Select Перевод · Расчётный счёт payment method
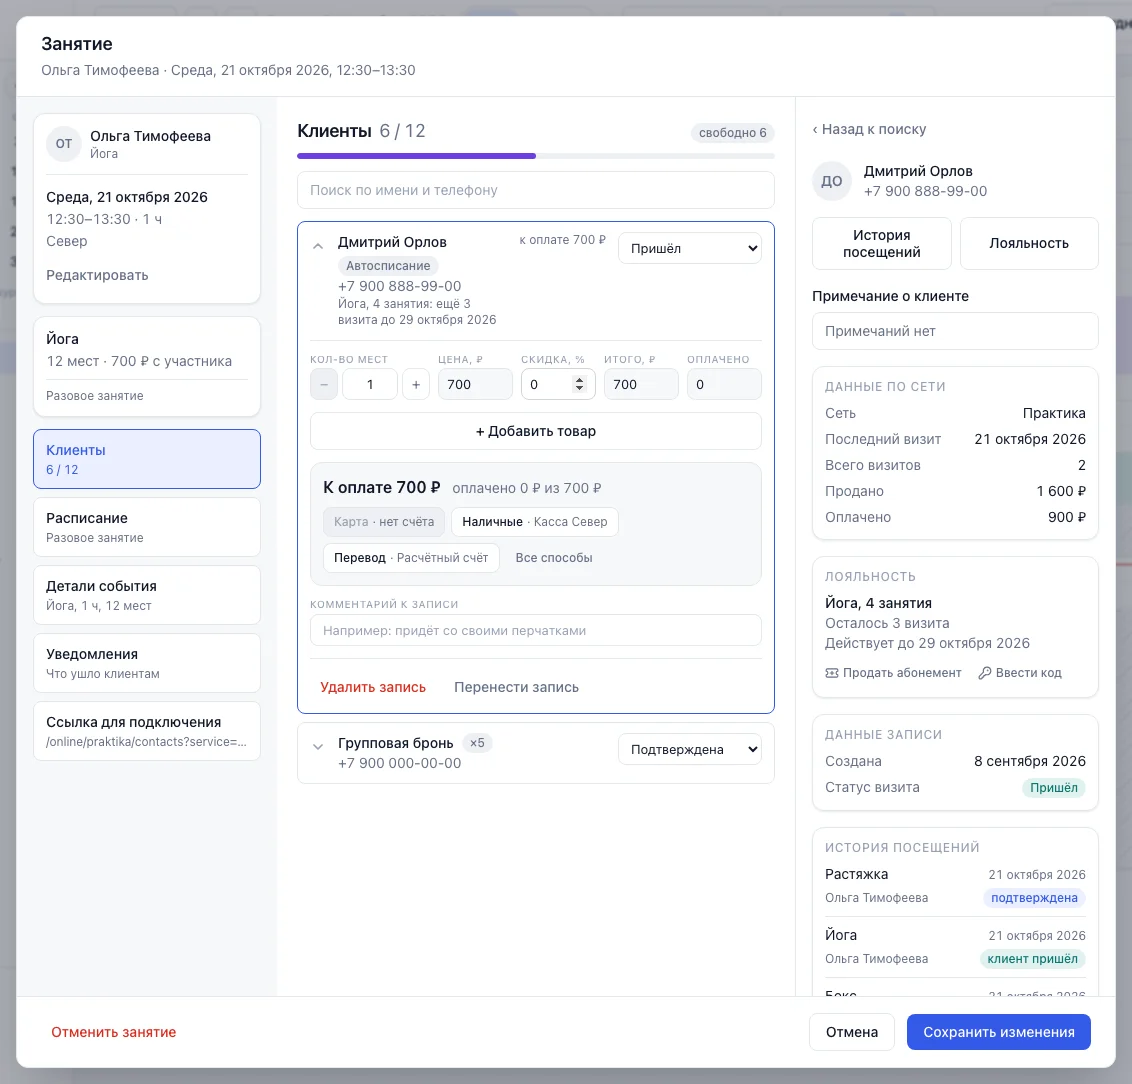Image resolution: width=1132 pixels, height=1084 pixels. coord(412,558)
